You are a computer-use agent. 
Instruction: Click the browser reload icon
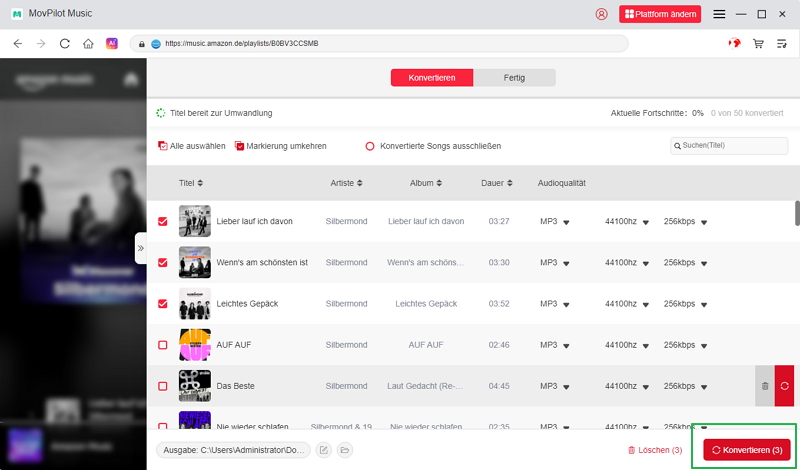[x=65, y=44]
